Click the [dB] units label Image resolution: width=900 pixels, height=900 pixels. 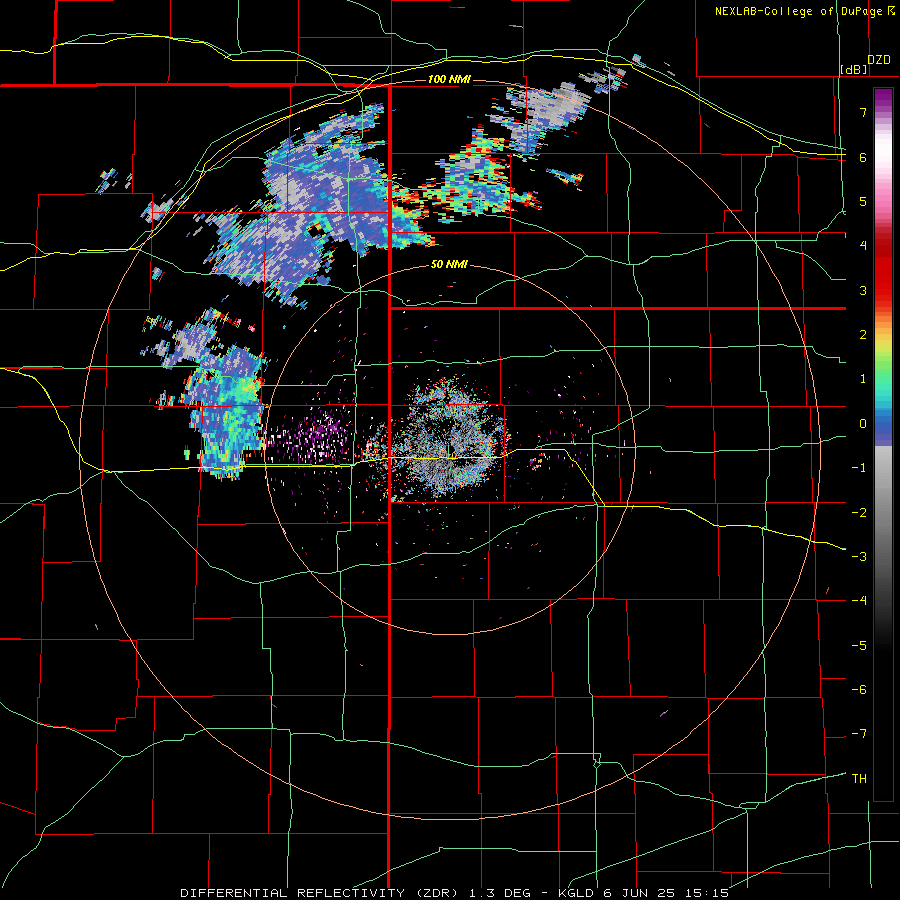(854, 69)
